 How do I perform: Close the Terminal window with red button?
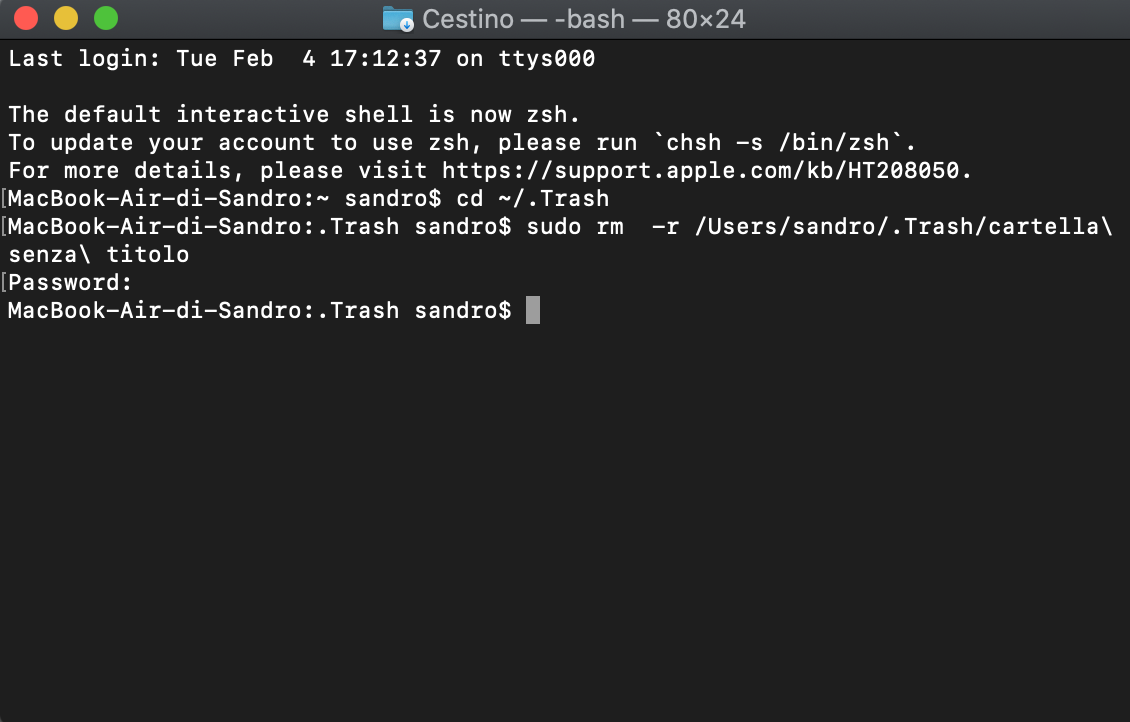(26, 18)
